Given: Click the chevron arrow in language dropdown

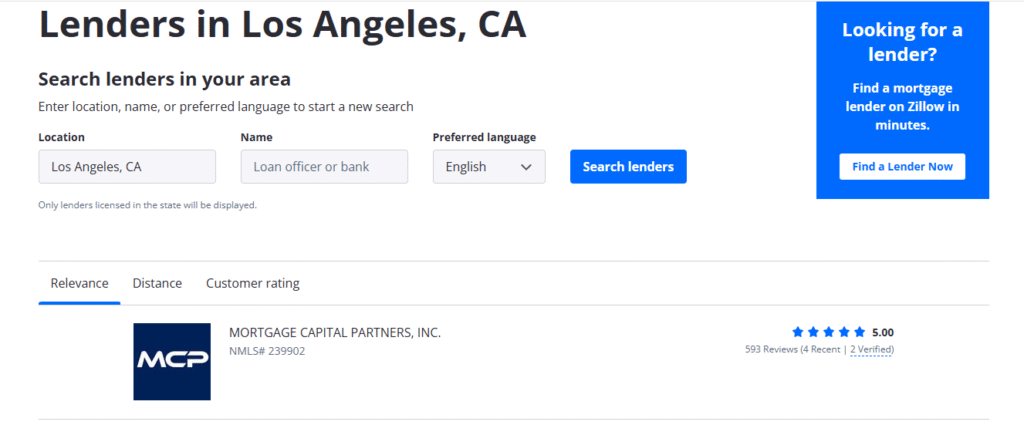Looking at the screenshot, I should point(526,167).
